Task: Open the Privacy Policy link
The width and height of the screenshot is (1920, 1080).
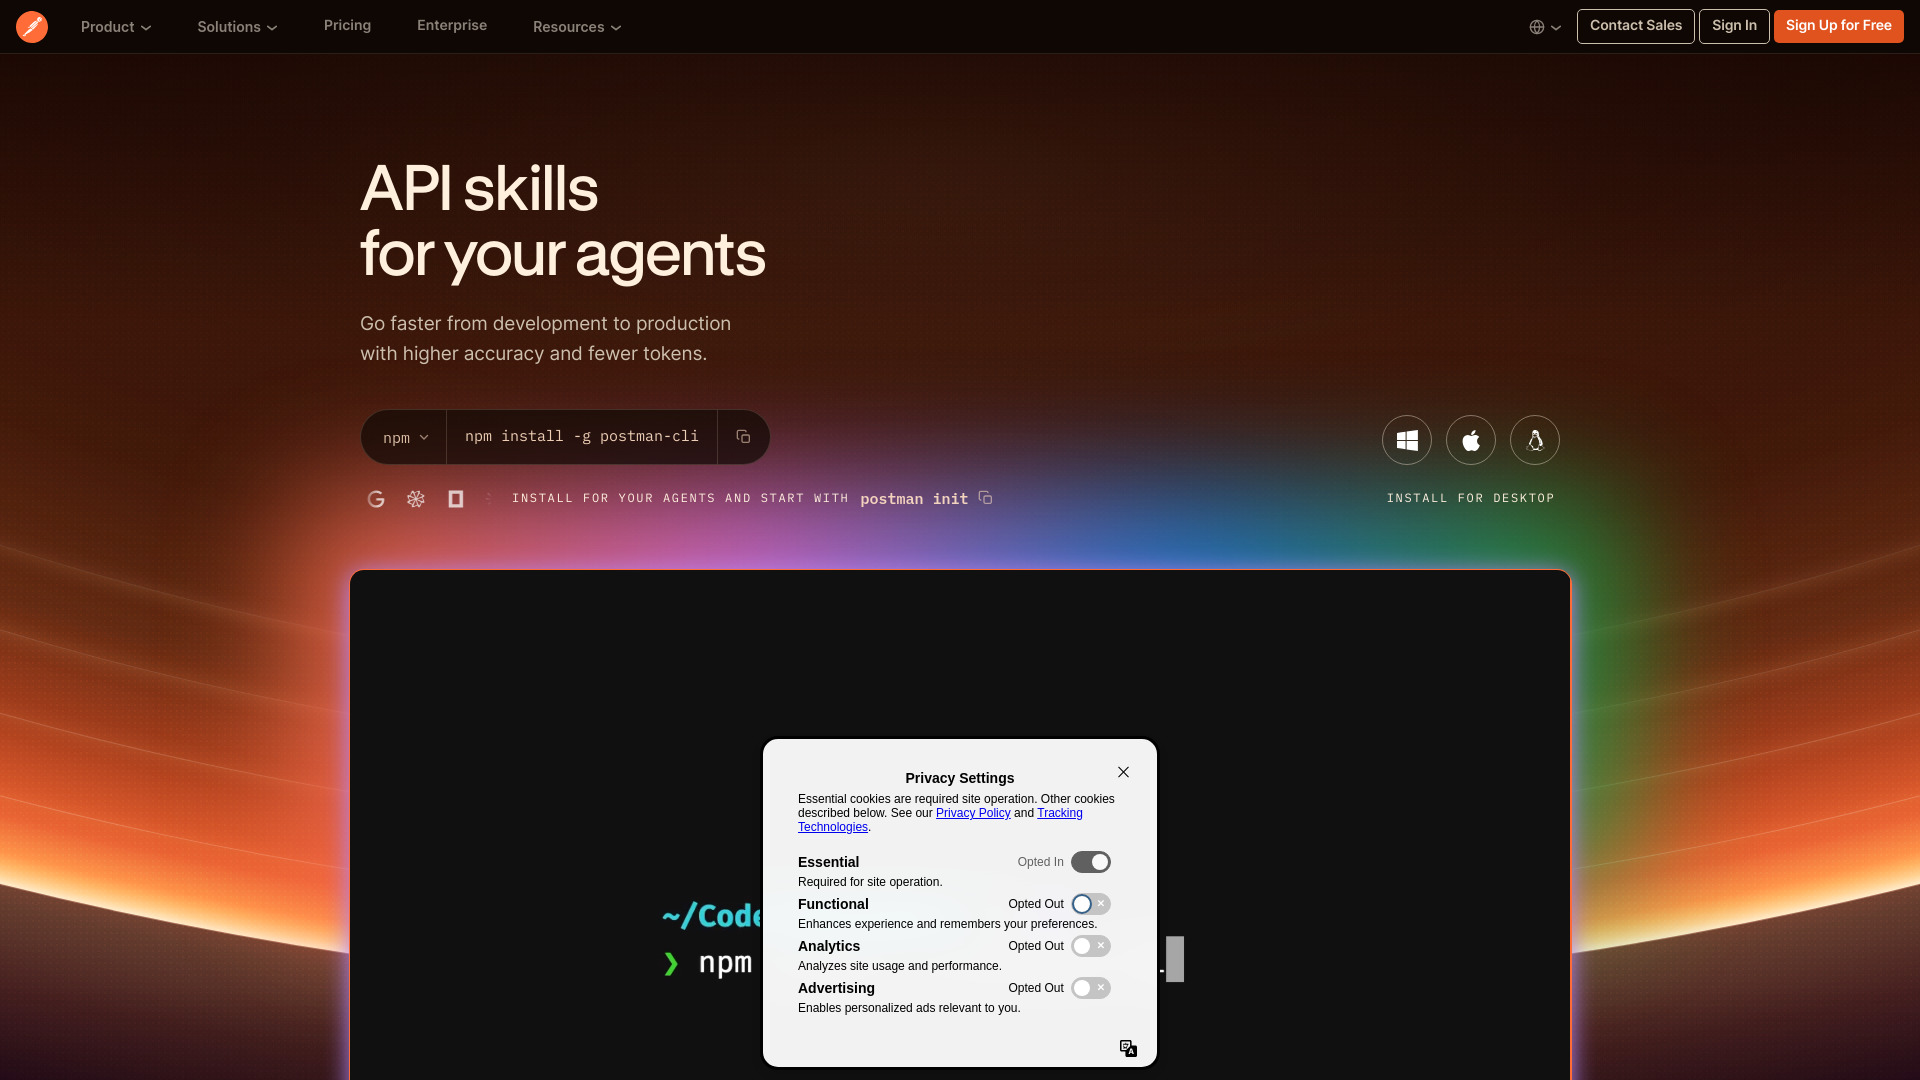Action: click(973, 813)
